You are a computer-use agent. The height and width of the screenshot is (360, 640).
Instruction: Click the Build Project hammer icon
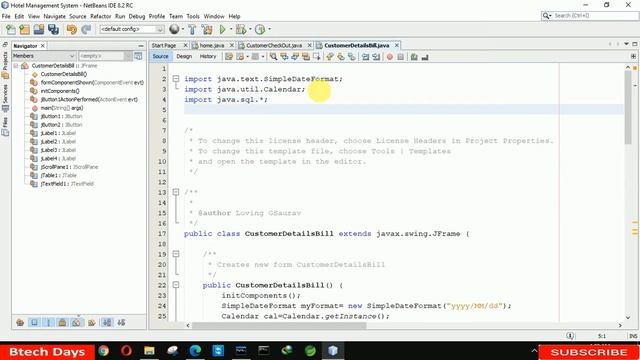click(x=192, y=29)
